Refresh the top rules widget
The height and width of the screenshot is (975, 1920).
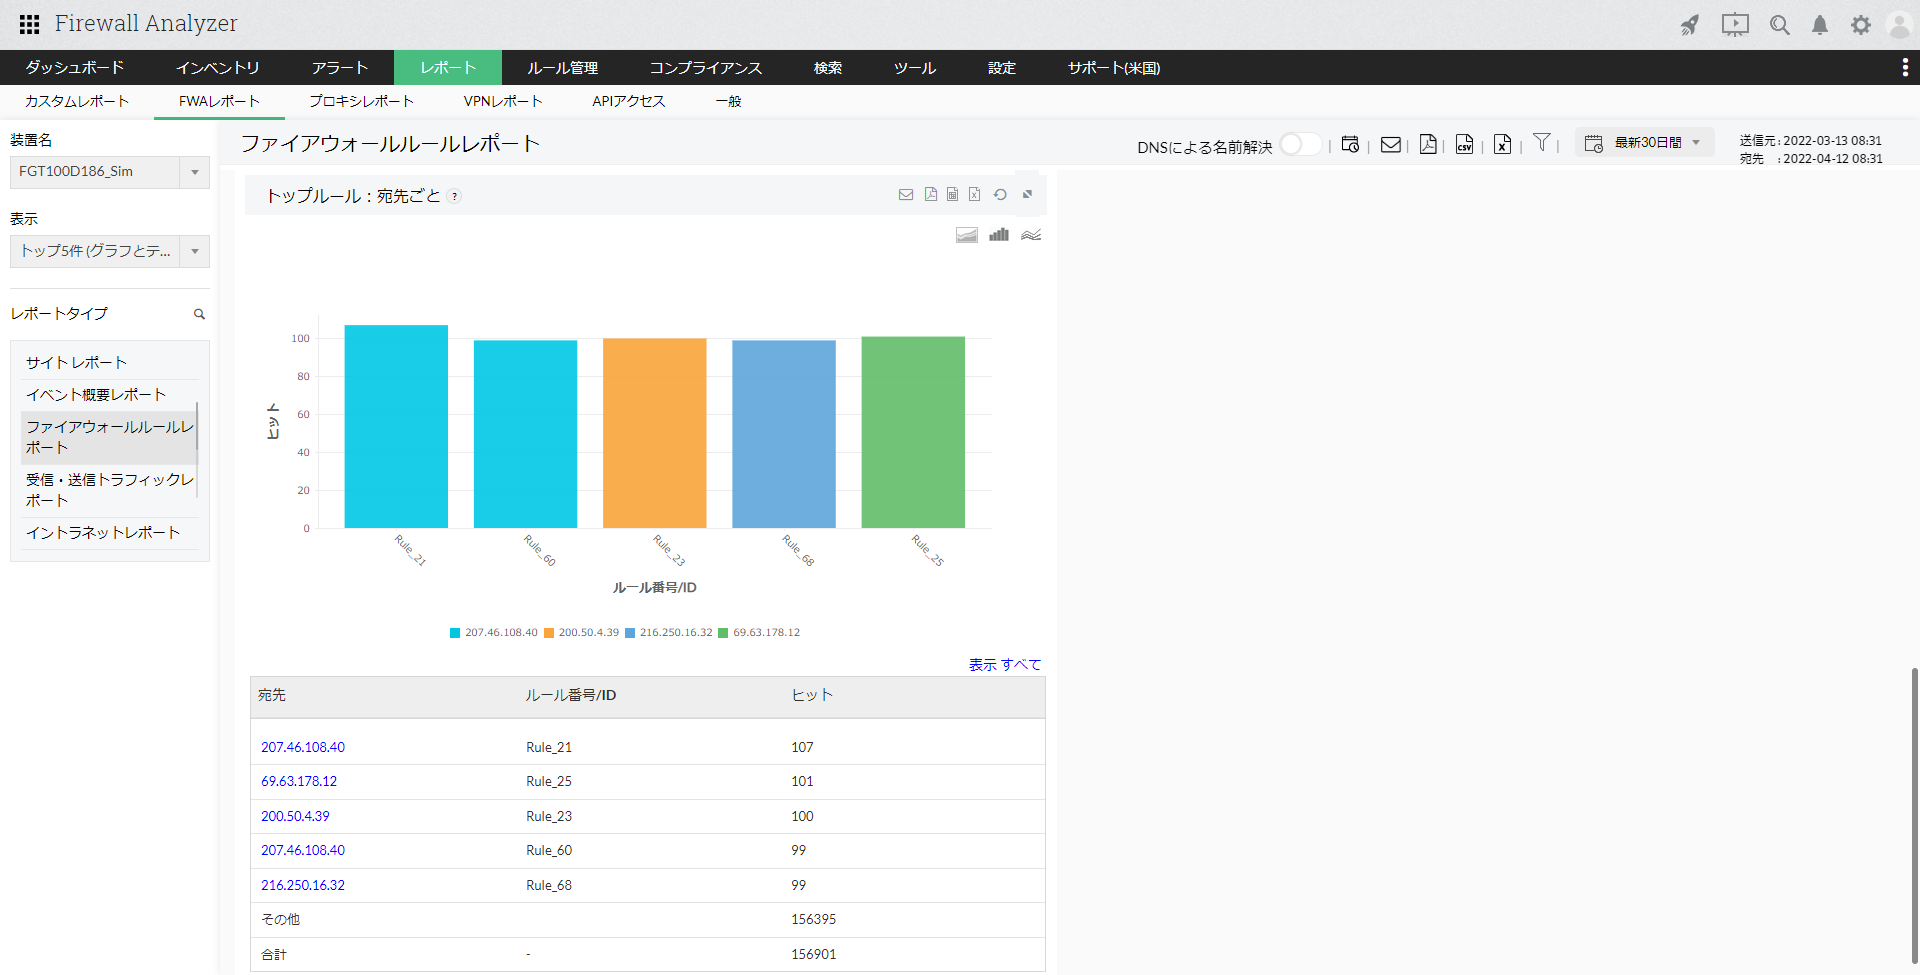(x=1000, y=195)
